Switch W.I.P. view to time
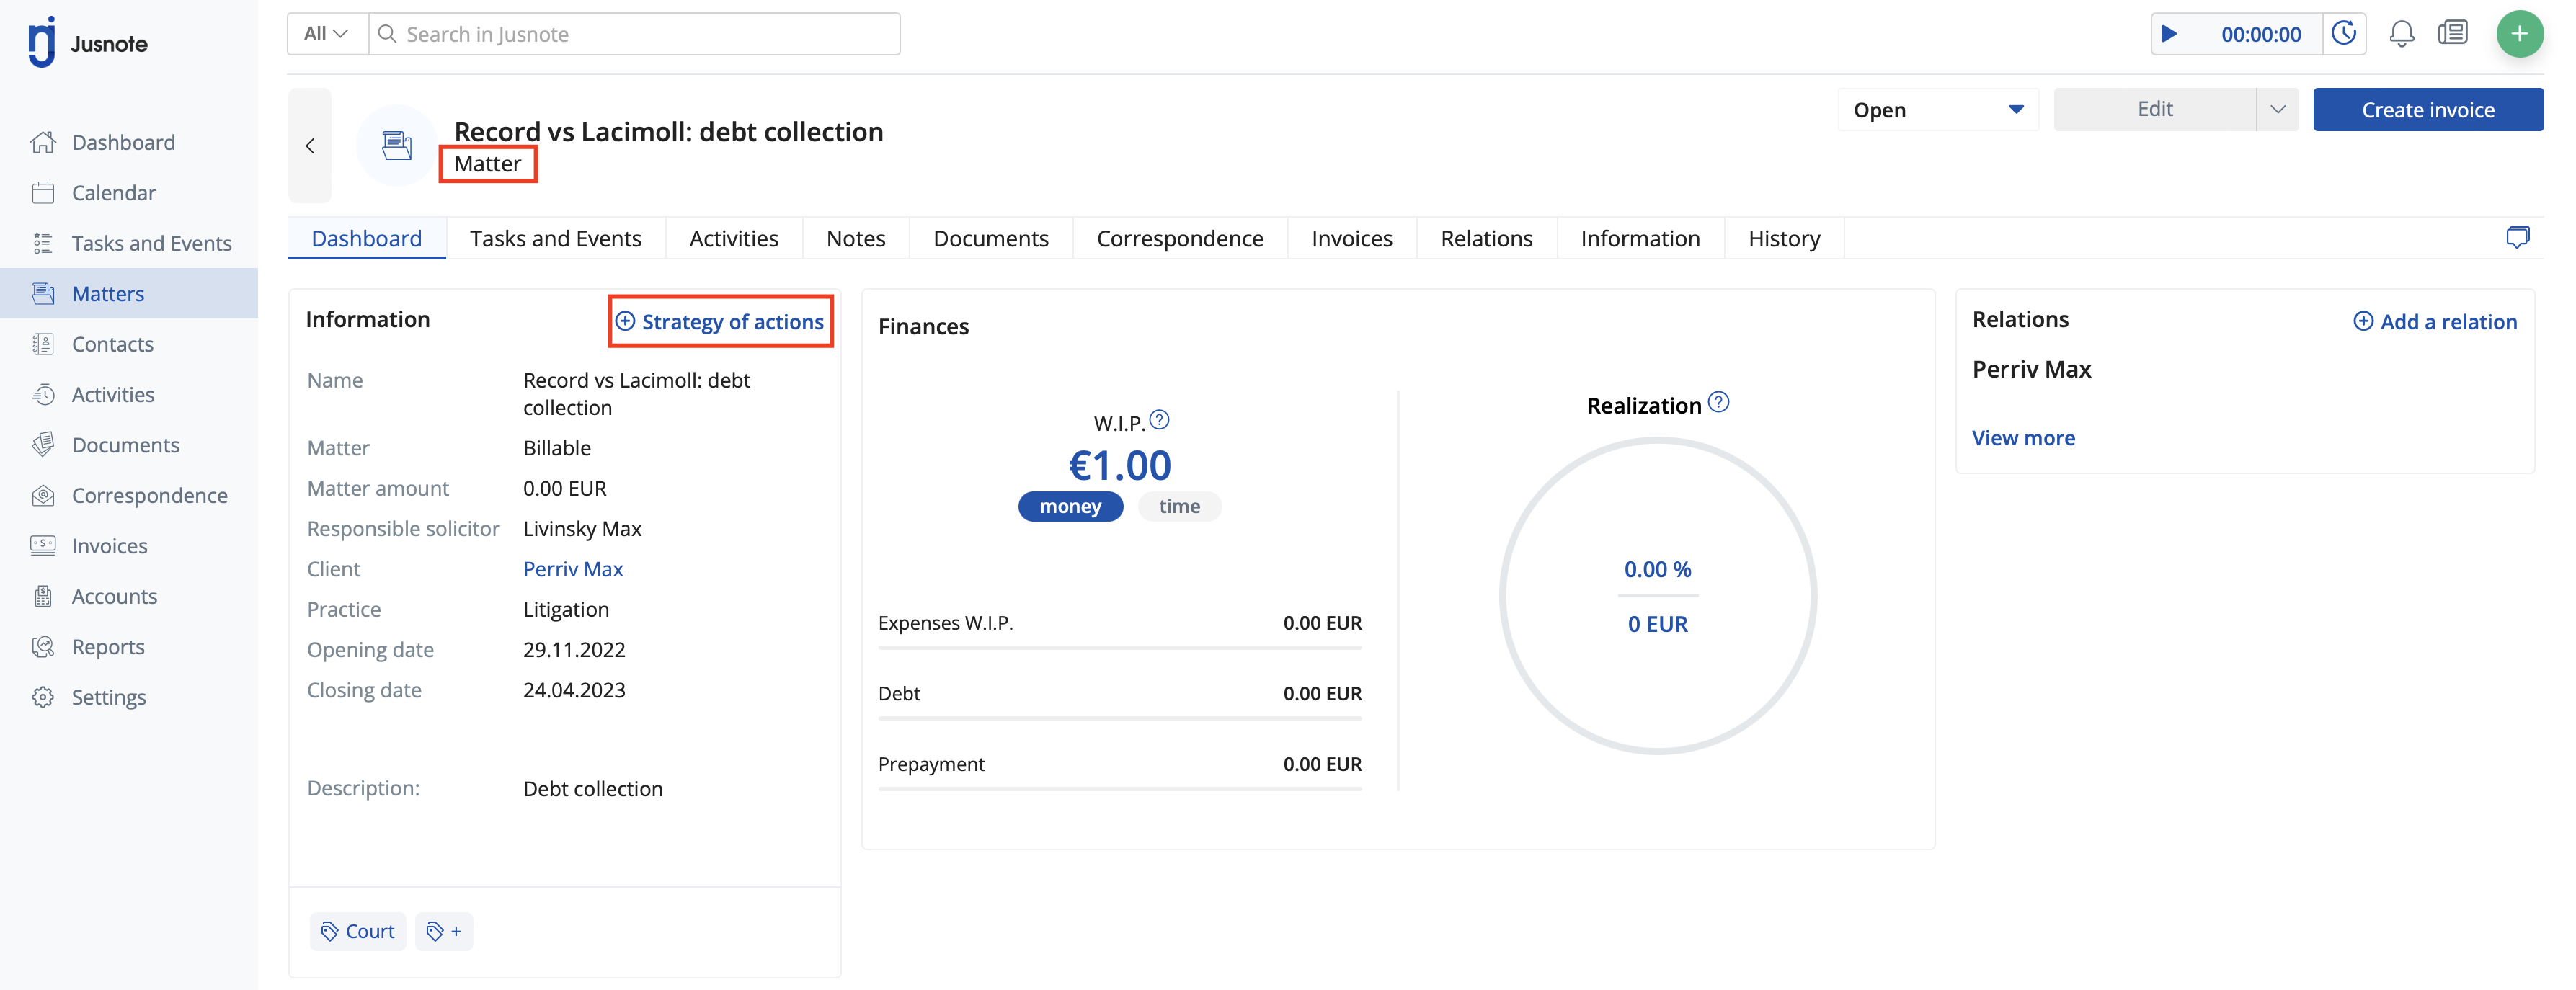This screenshot has height=990, width=2576. (1179, 506)
